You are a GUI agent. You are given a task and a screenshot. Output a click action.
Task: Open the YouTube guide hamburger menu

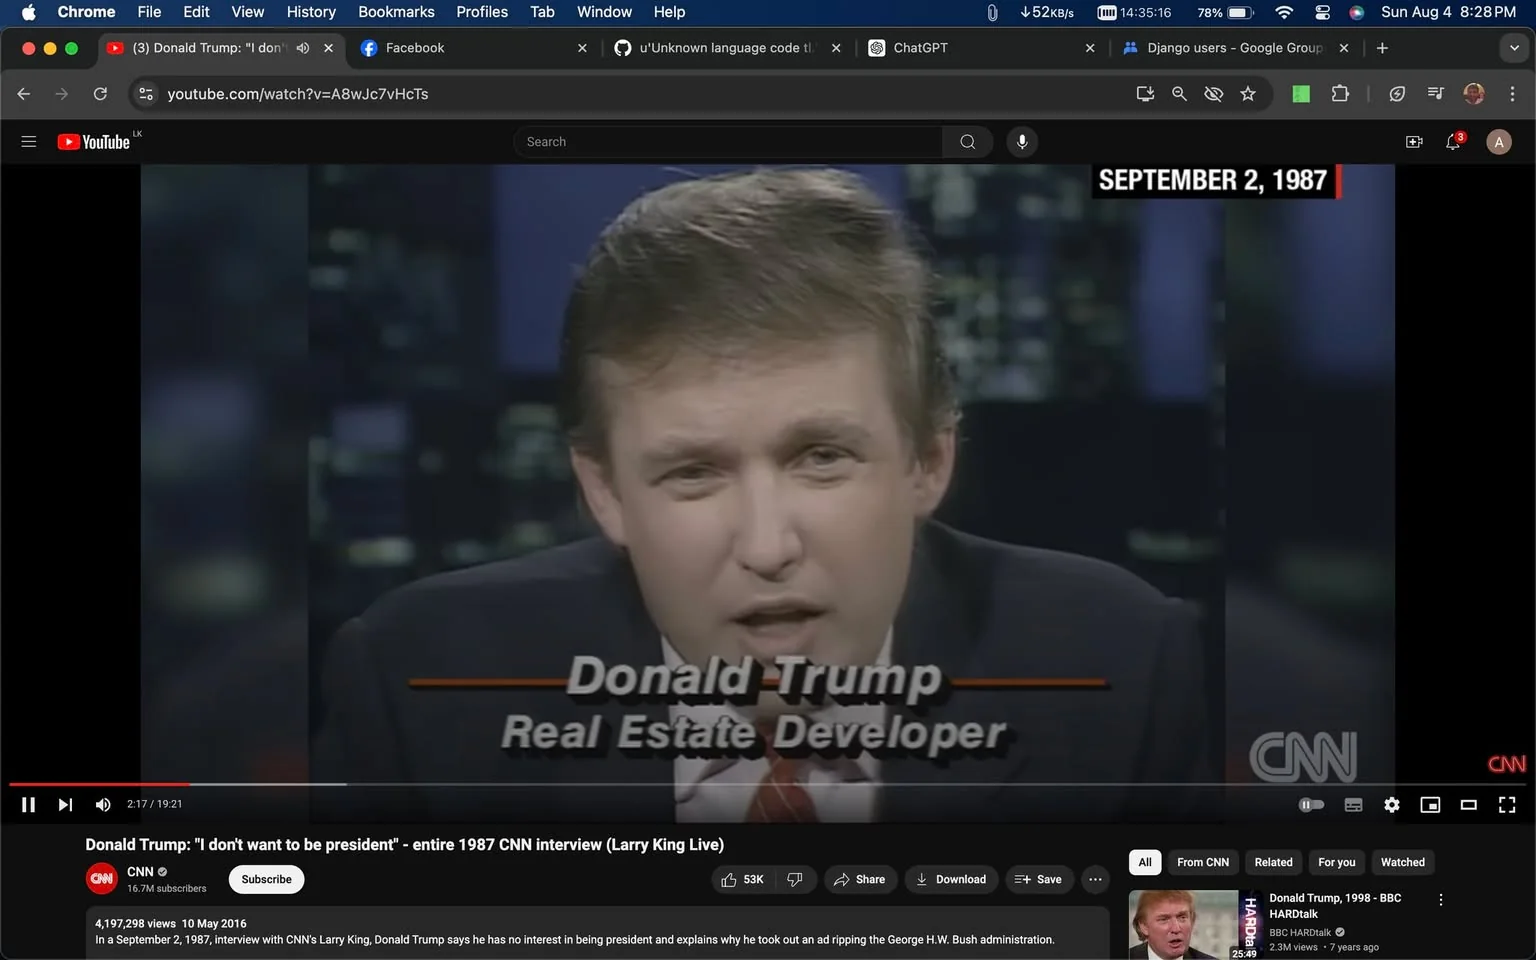[29, 142]
